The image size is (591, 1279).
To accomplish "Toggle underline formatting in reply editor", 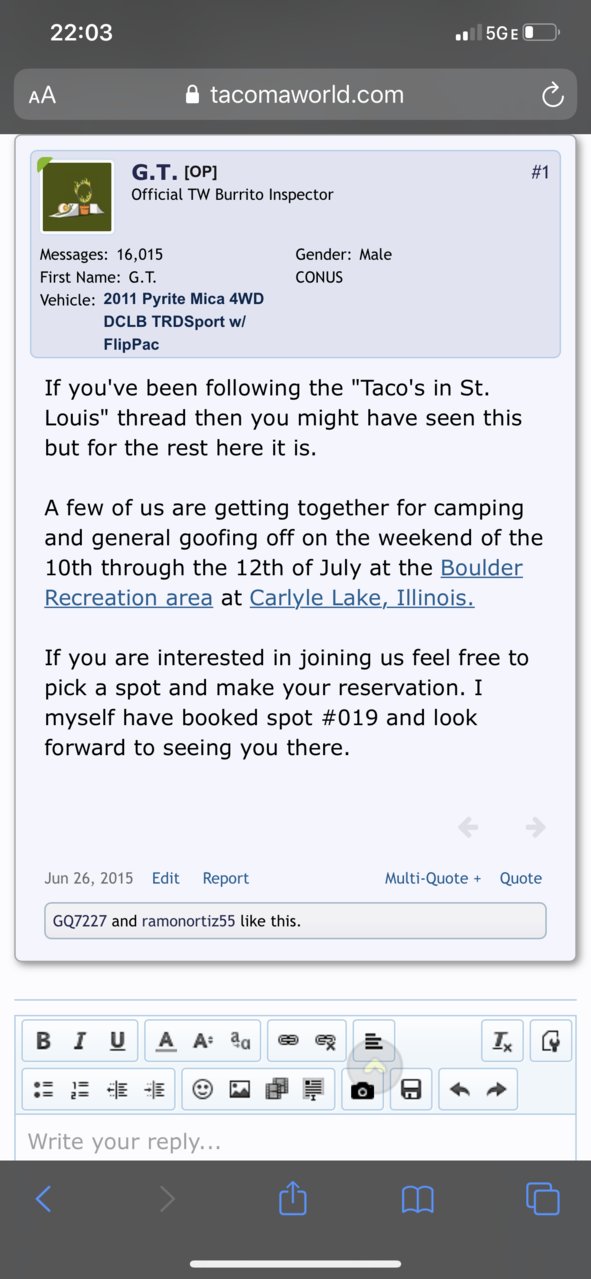I will click(117, 1041).
